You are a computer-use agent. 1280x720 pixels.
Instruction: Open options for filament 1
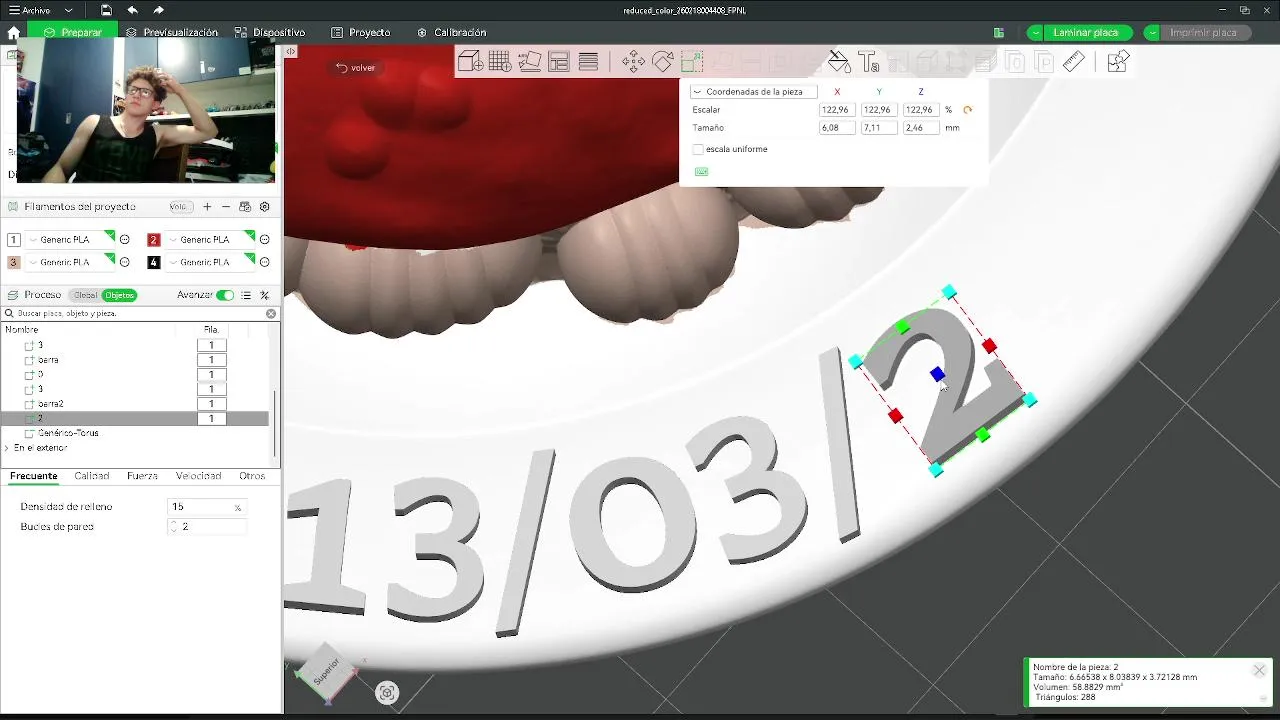point(125,240)
